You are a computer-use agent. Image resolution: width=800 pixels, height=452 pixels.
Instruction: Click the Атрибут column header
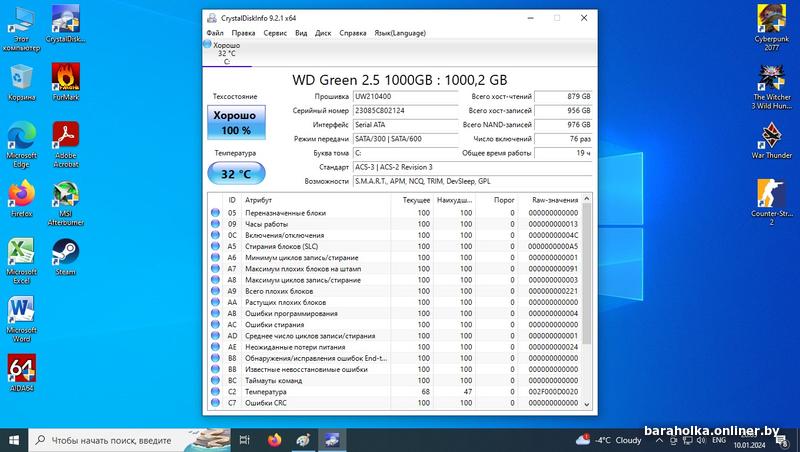pyautogui.click(x=316, y=200)
